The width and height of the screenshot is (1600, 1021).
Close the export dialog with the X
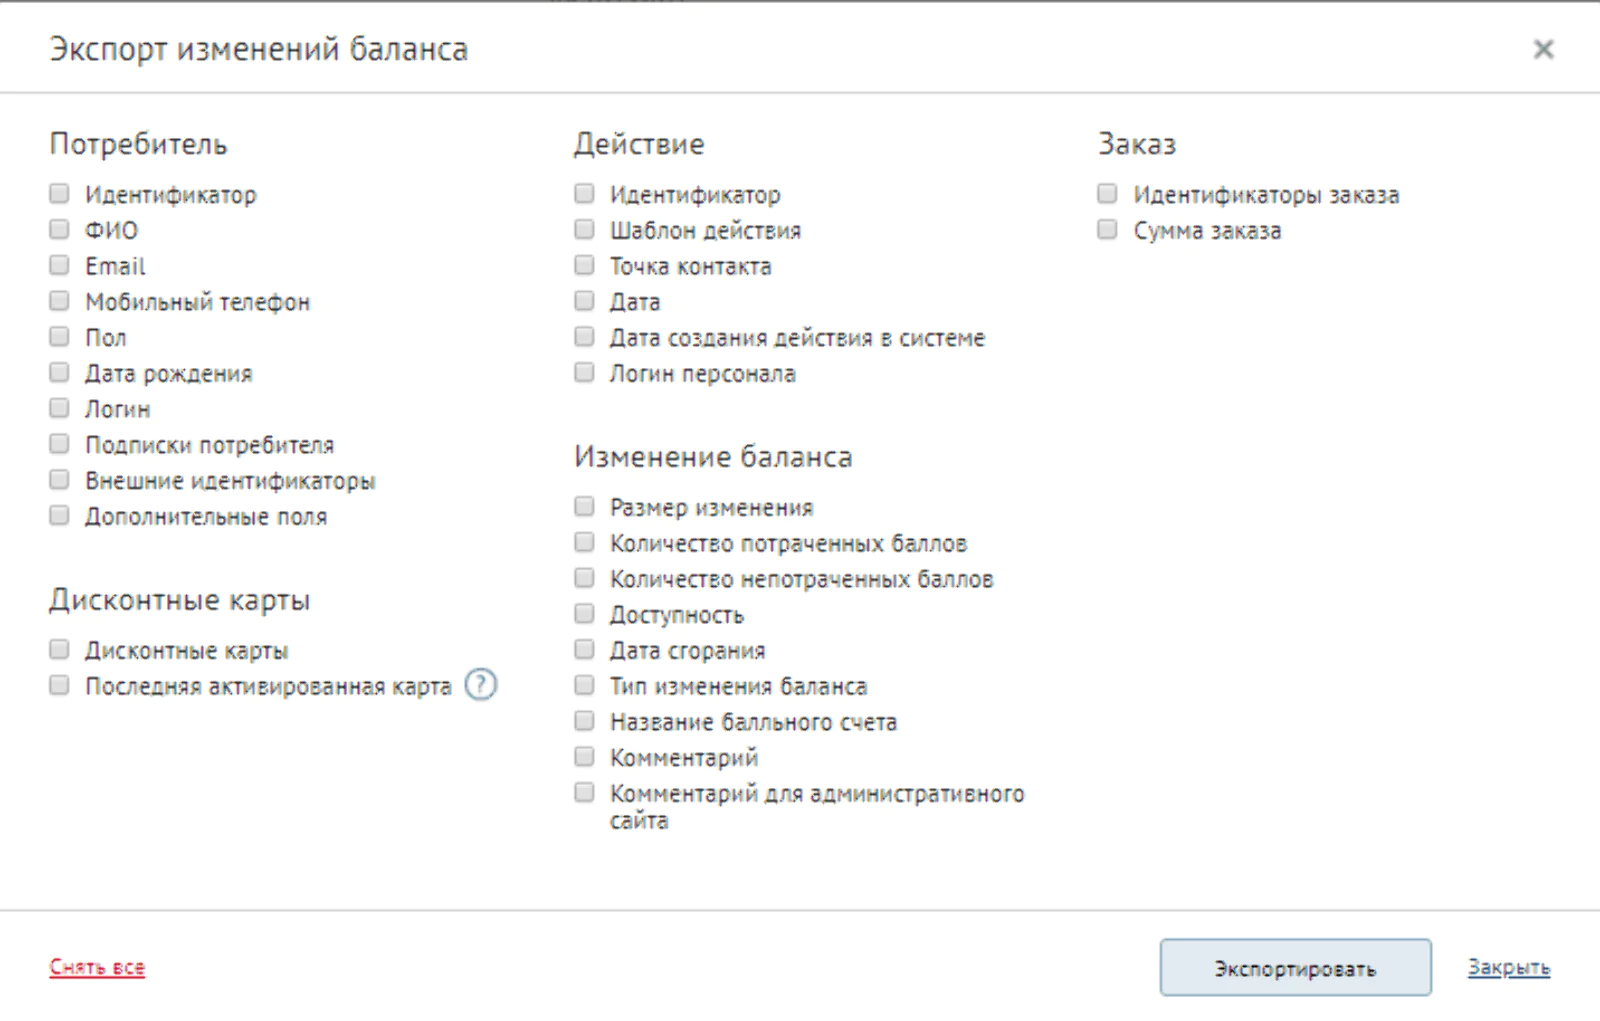(1543, 49)
